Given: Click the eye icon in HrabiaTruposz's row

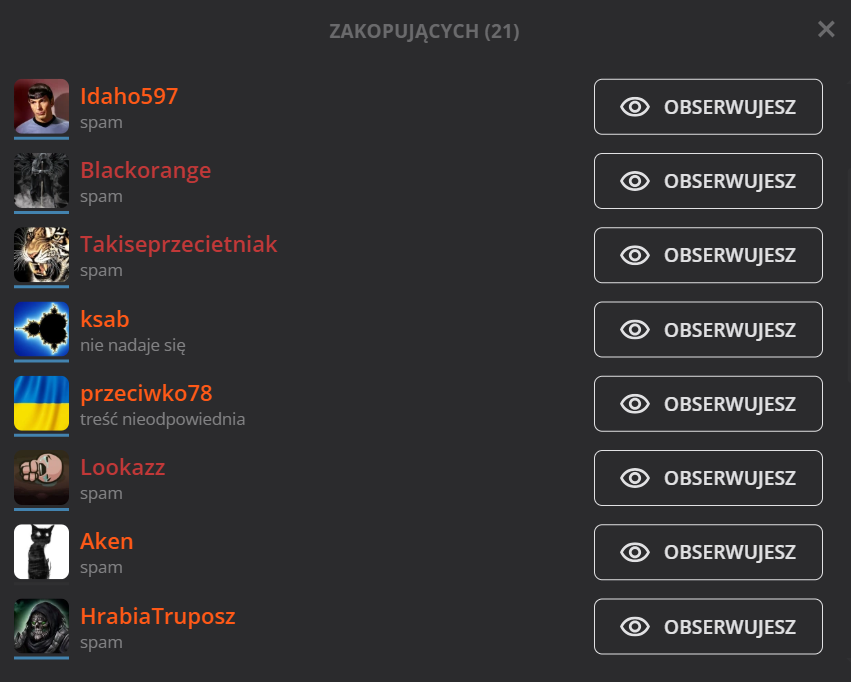Looking at the screenshot, I should click(635, 627).
